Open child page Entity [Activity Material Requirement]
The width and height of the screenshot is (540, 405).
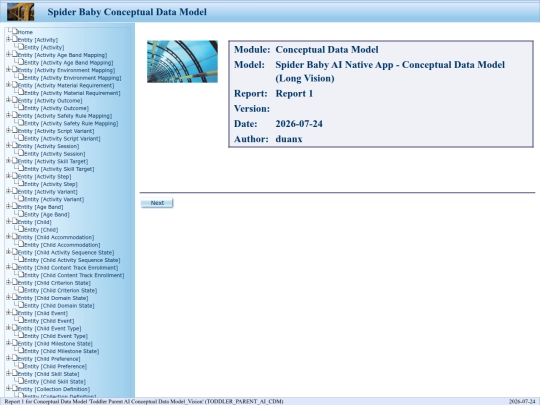72,93
